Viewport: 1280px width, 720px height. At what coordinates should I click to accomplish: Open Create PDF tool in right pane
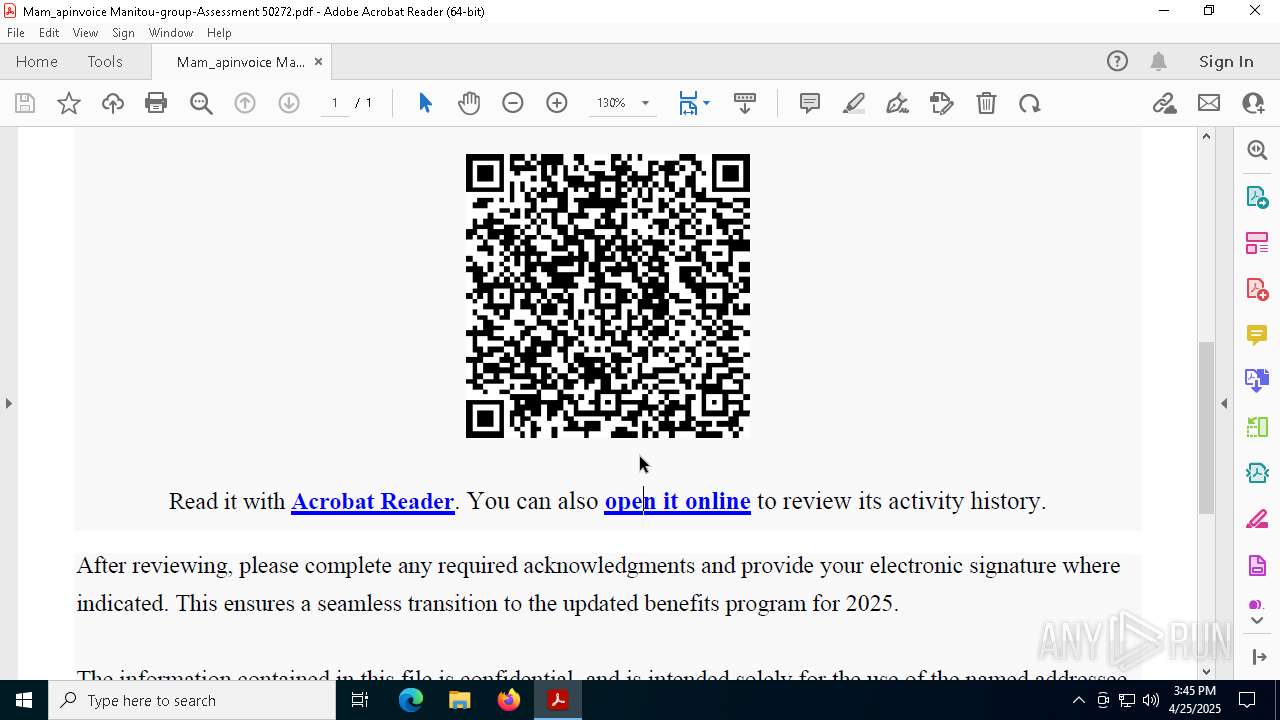click(x=1257, y=288)
